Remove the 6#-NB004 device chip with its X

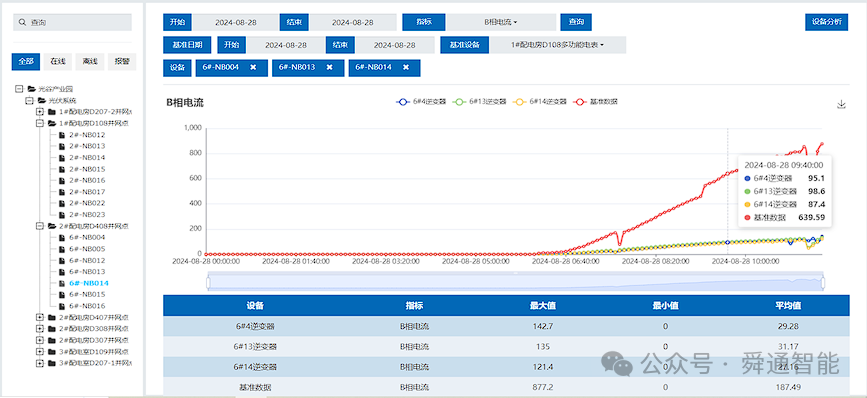coord(253,67)
